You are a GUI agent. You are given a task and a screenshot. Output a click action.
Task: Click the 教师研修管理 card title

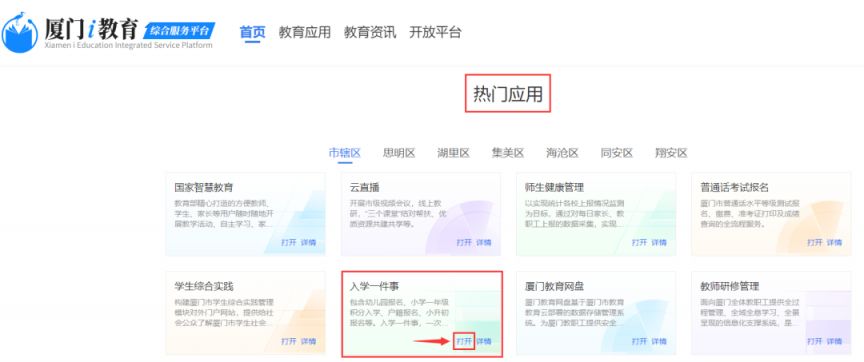pos(730,287)
